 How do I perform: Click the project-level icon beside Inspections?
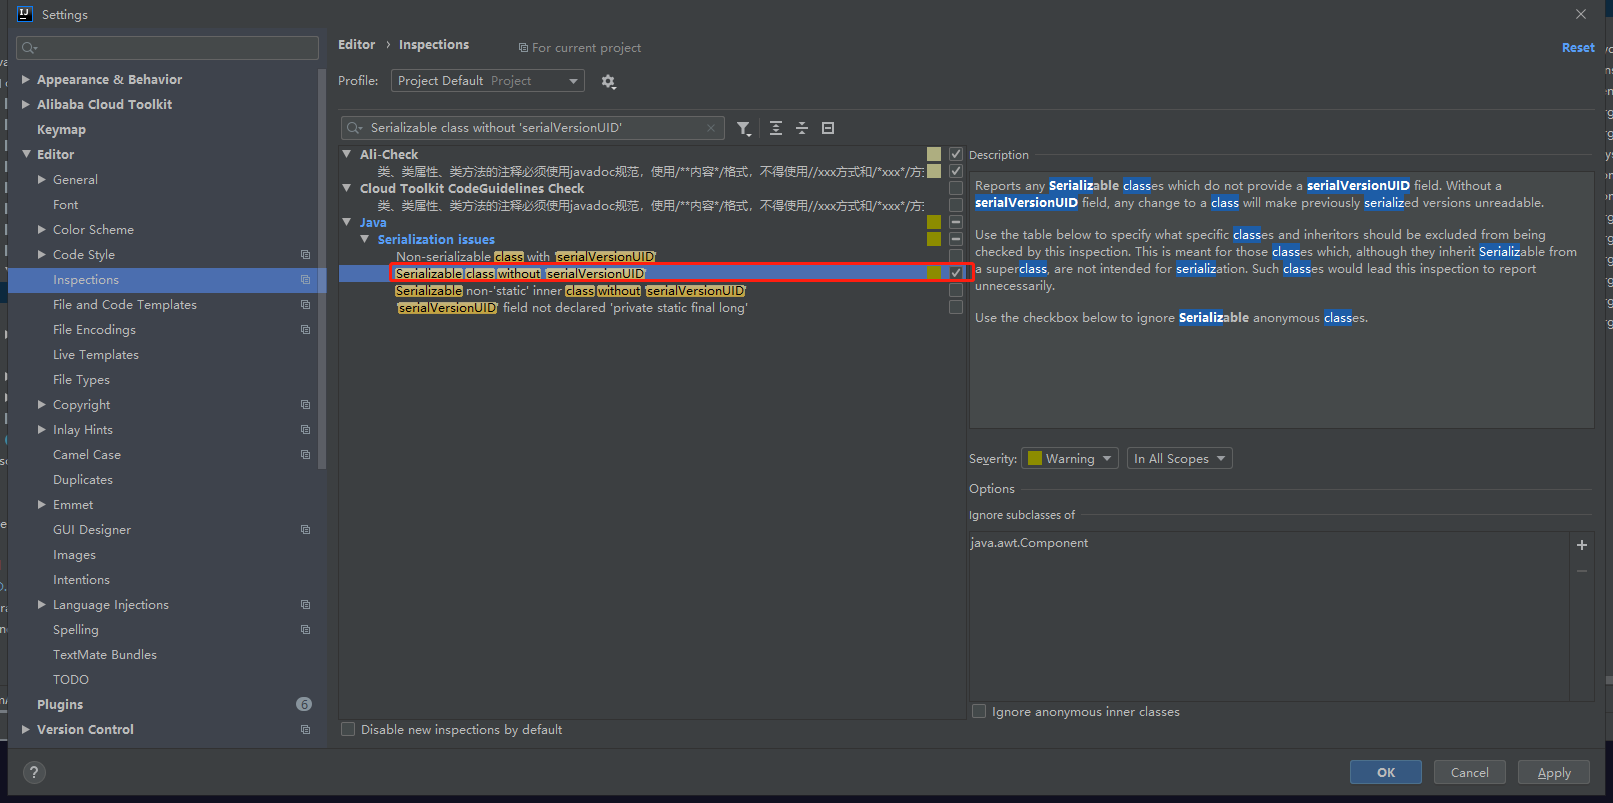306,280
